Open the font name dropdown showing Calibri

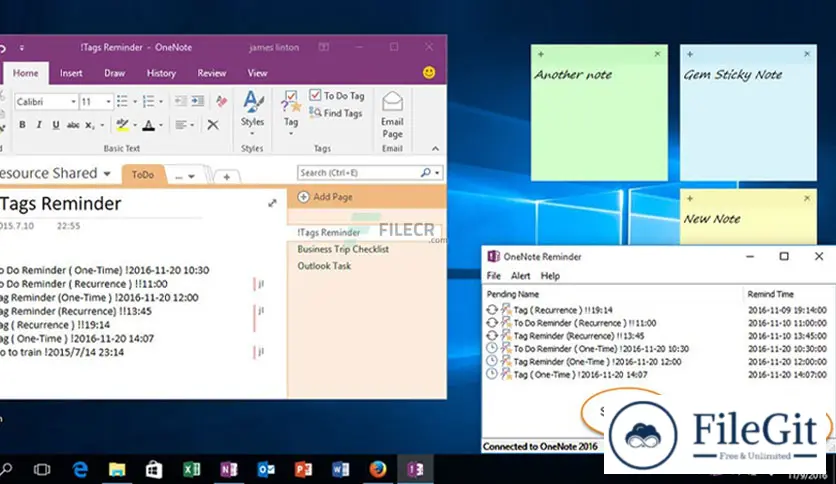point(73,101)
